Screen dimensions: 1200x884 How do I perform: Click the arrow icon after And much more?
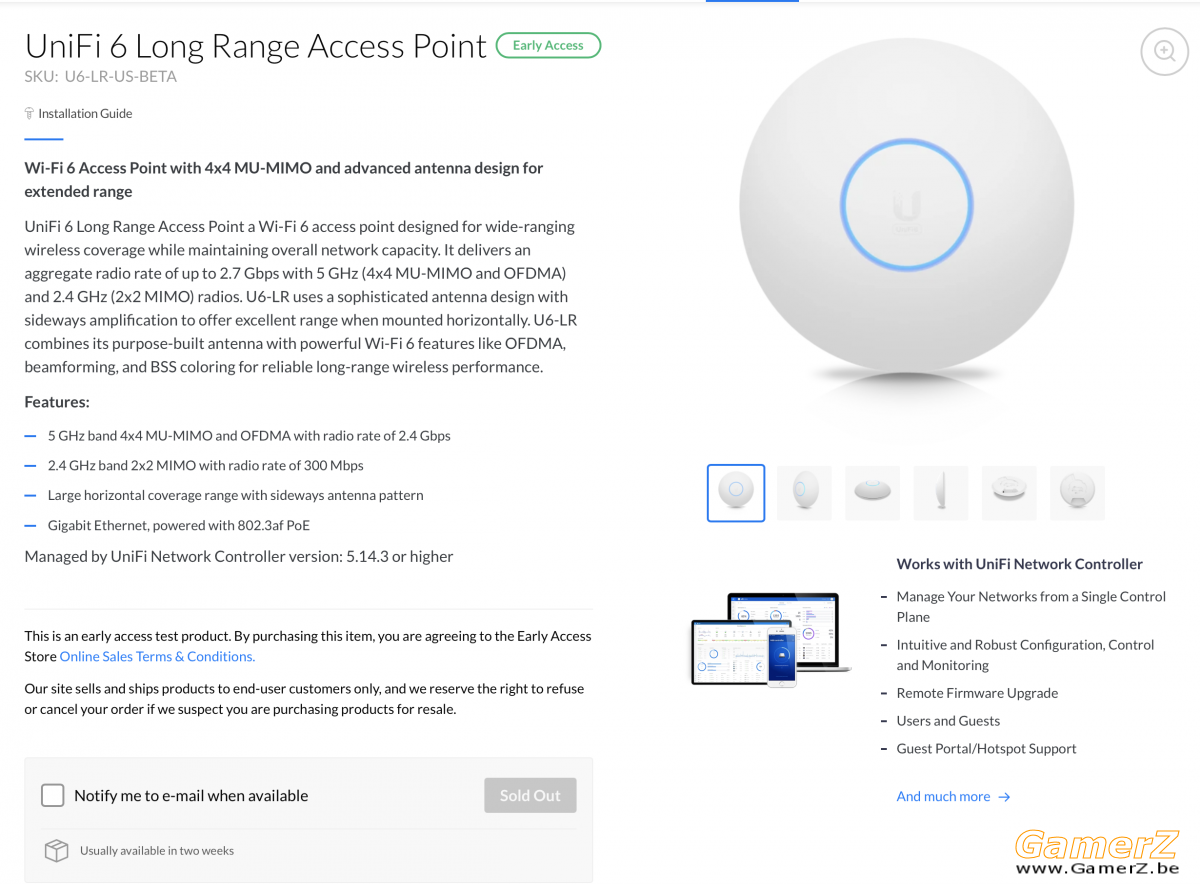(1004, 797)
